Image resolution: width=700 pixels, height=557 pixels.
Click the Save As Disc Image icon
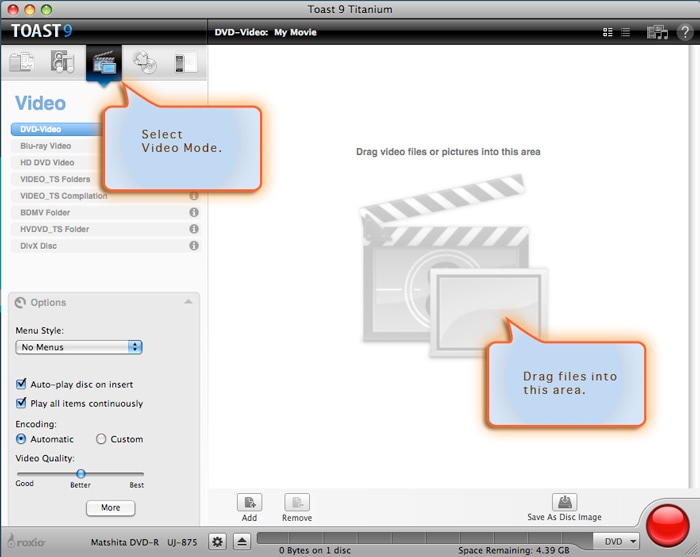tap(565, 502)
